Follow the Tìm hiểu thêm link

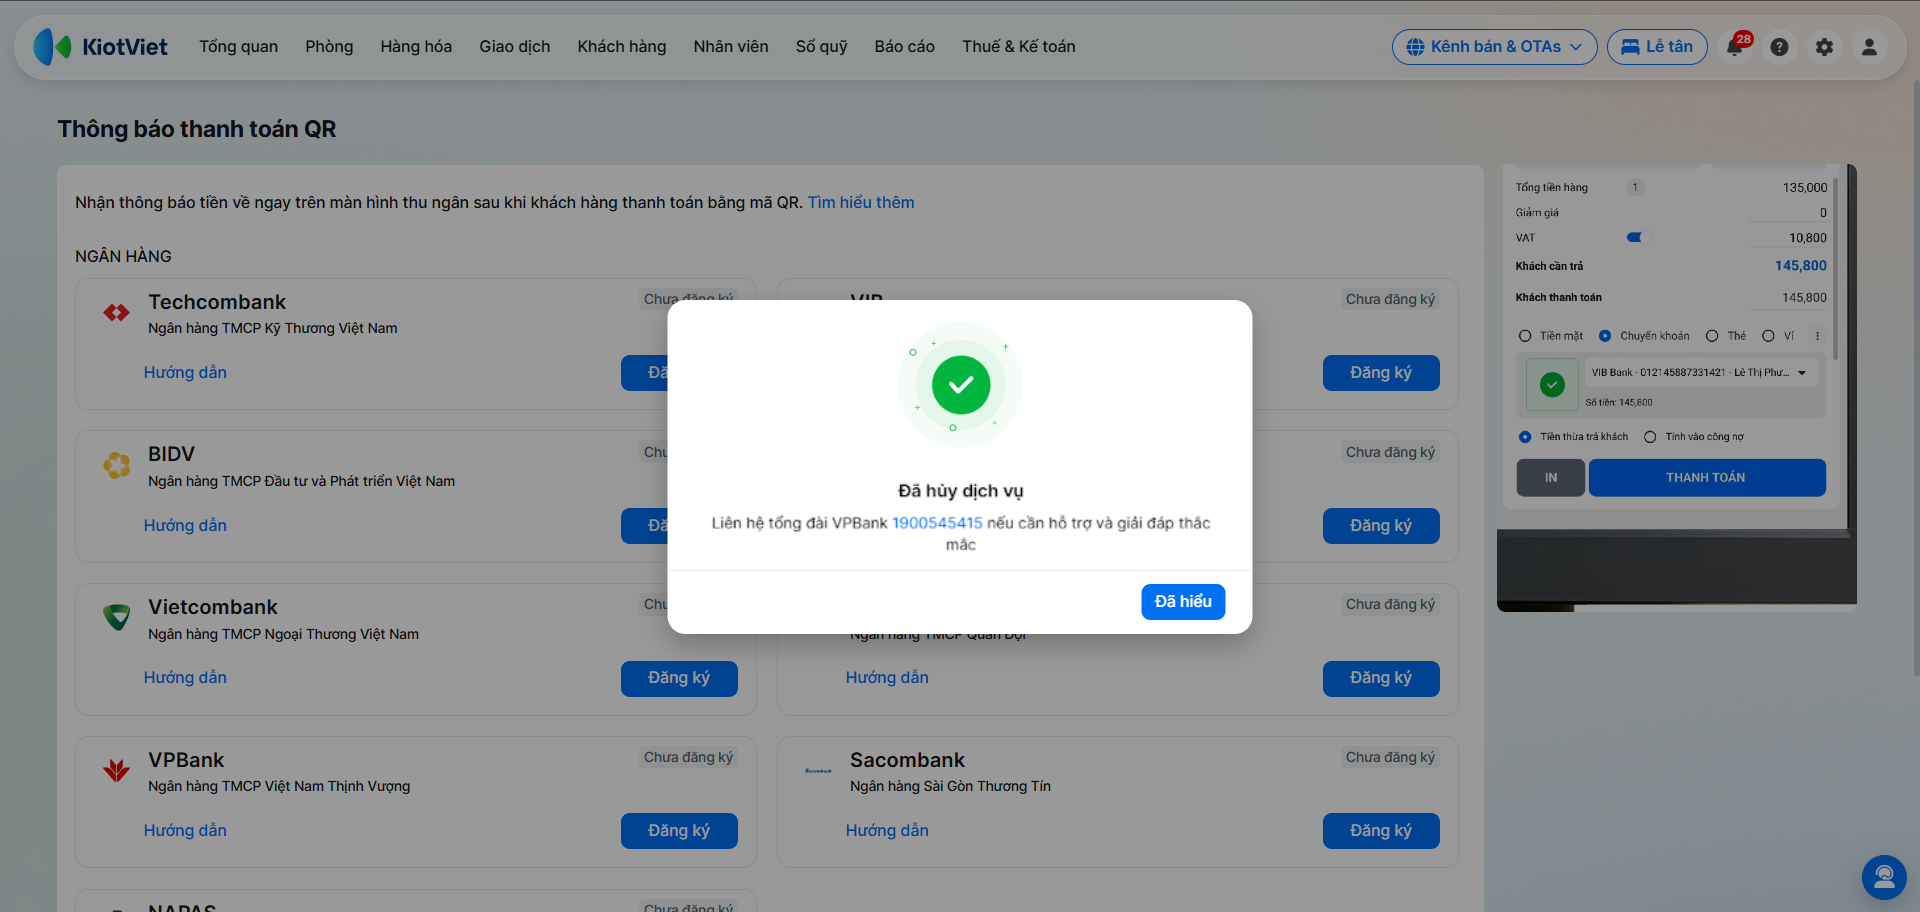pos(861,203)
